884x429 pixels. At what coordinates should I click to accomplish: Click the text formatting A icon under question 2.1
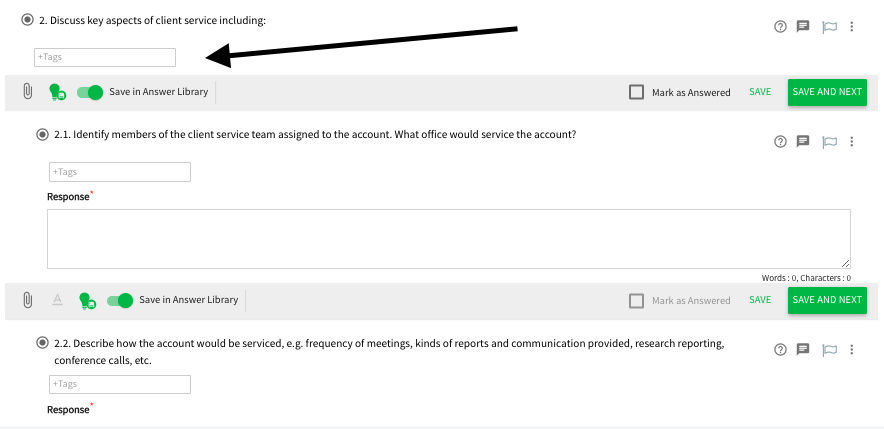(x=58, y=300)
